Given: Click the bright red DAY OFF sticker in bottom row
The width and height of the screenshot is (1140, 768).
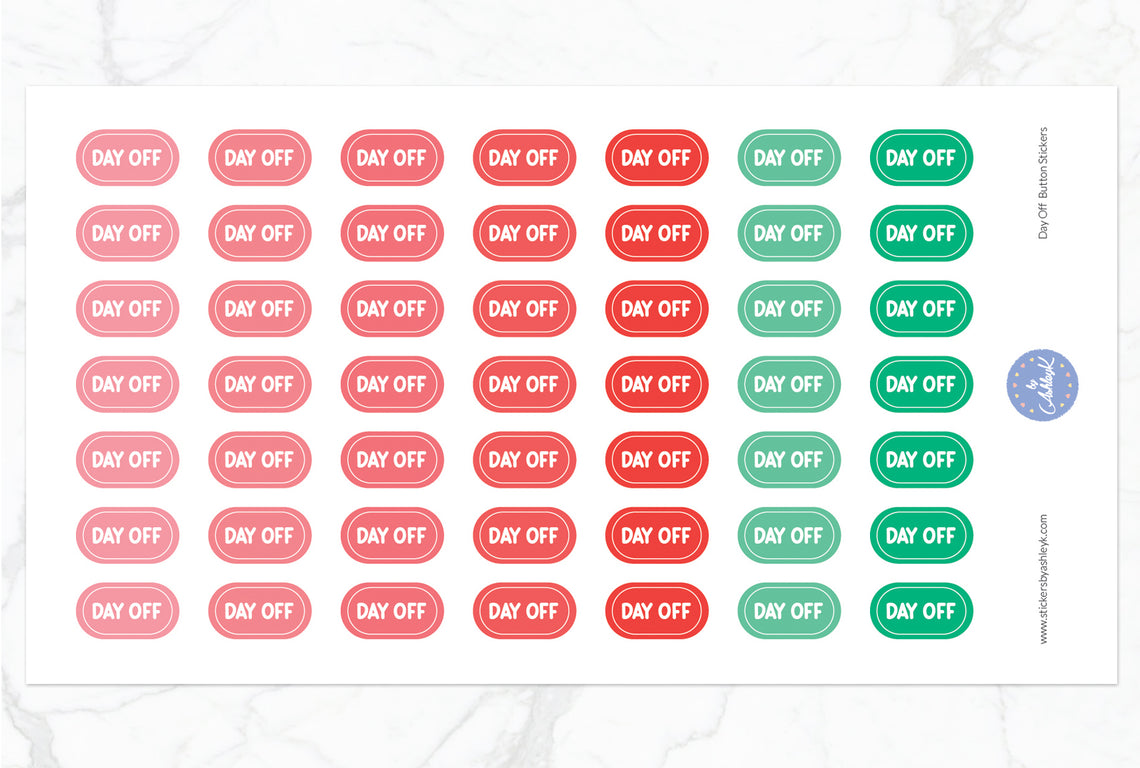Looking at the screenshot, I should tap(656, 611).
